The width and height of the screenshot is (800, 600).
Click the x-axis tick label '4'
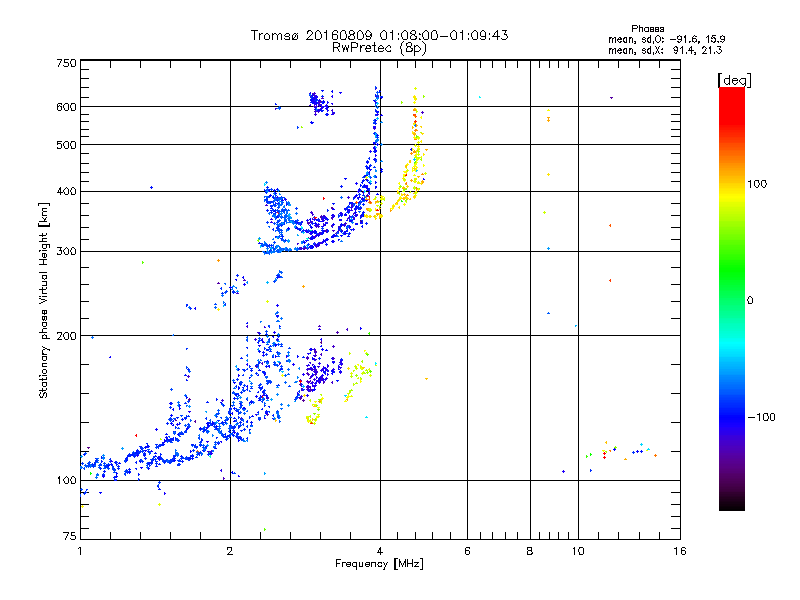380,551
